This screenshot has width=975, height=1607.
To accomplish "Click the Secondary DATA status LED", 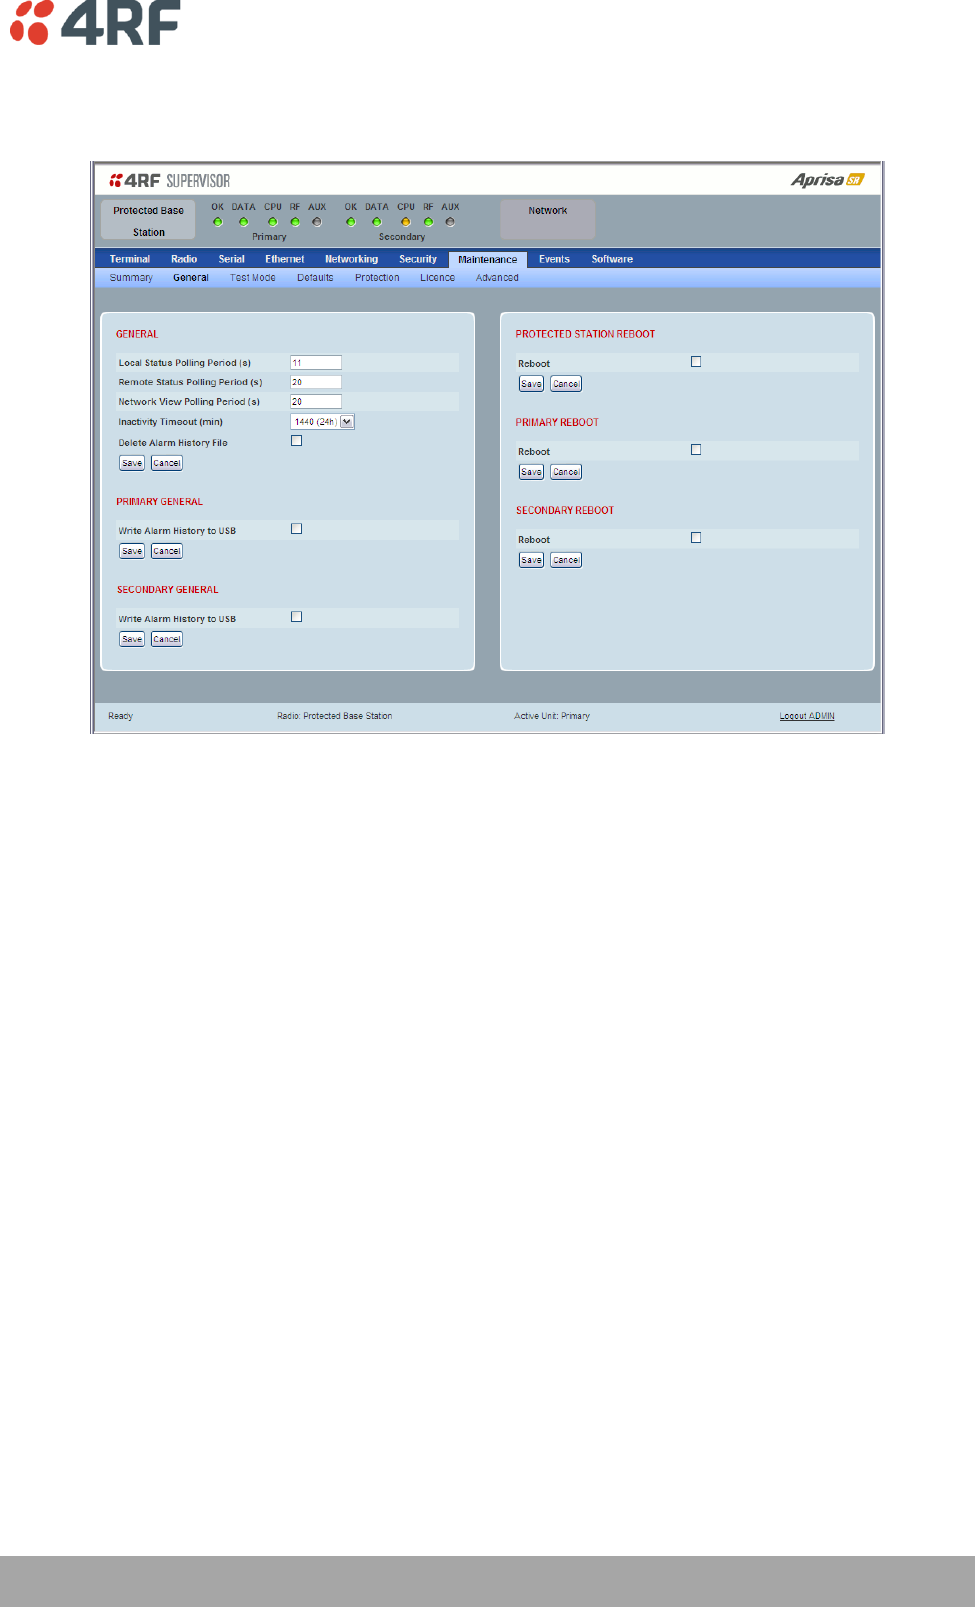I will click(376, 222).
